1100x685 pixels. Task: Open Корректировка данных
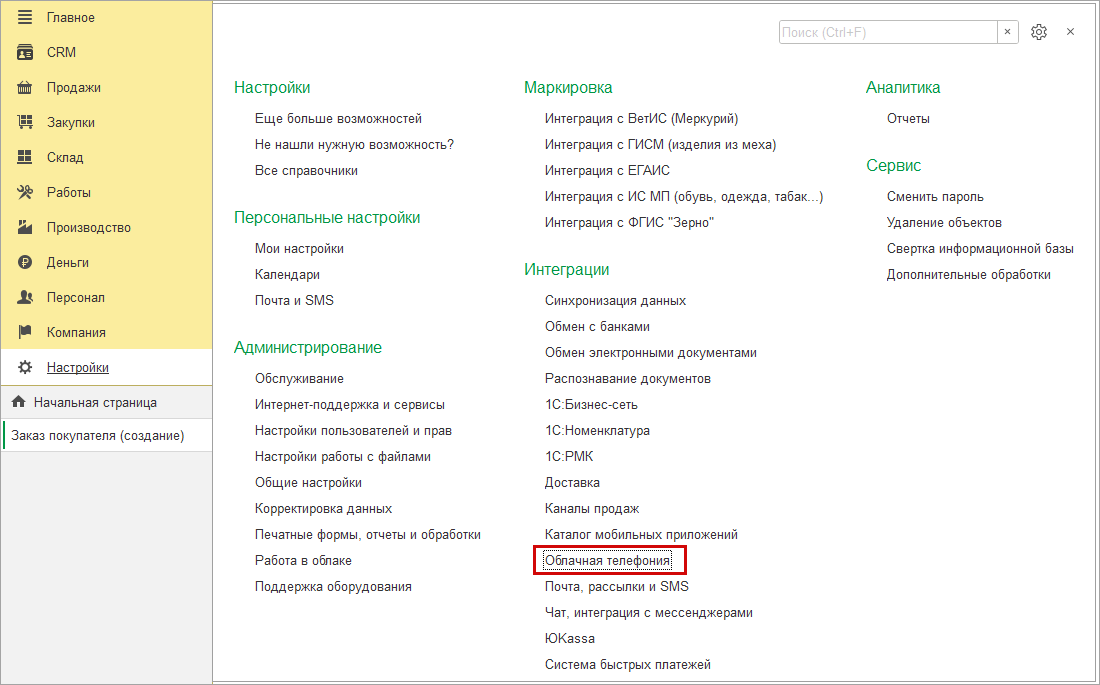point(323,508)
